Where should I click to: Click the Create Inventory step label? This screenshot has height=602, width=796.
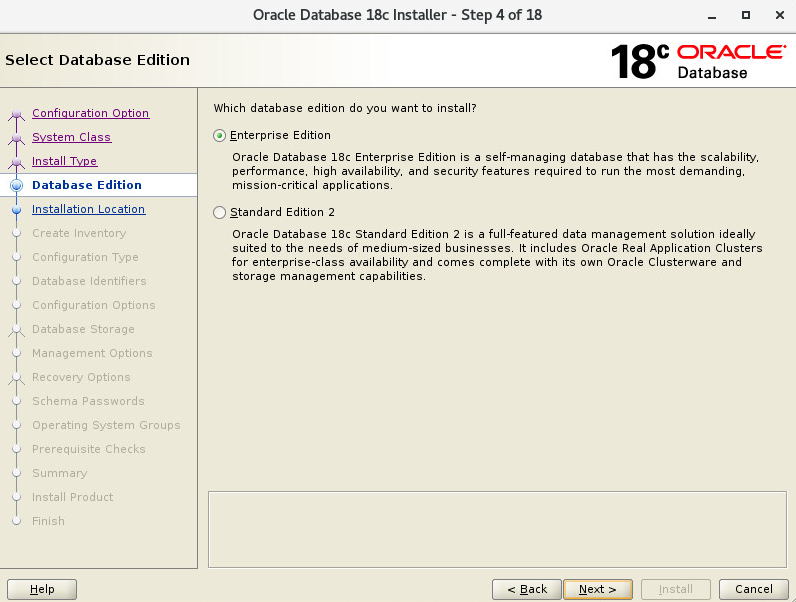click(79, 233)
